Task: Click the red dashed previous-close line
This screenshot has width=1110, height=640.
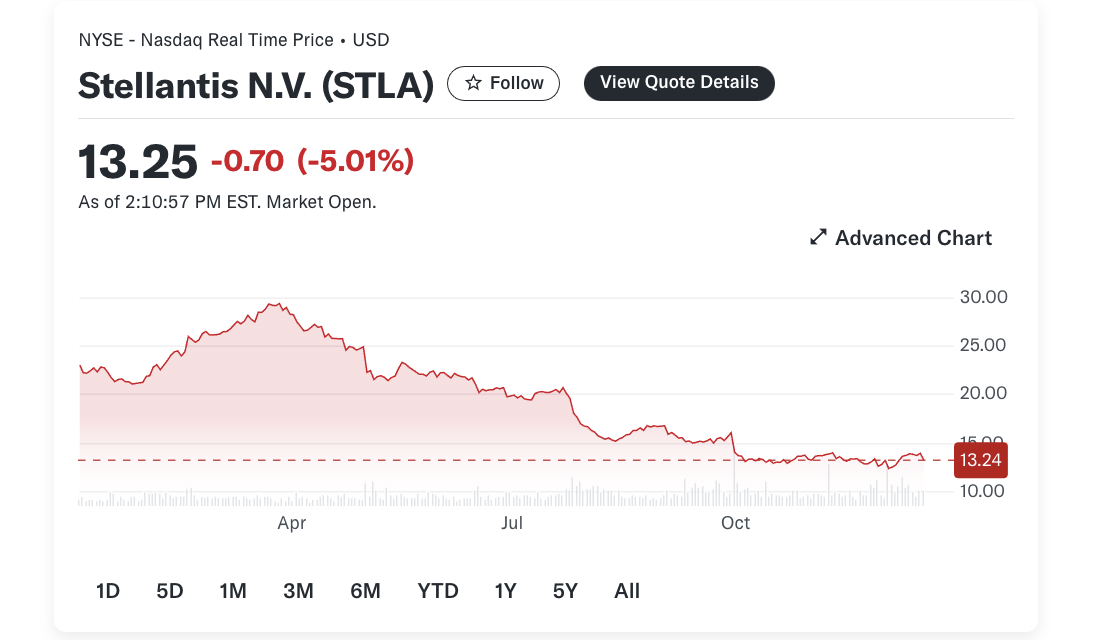Action: point(516,460)
